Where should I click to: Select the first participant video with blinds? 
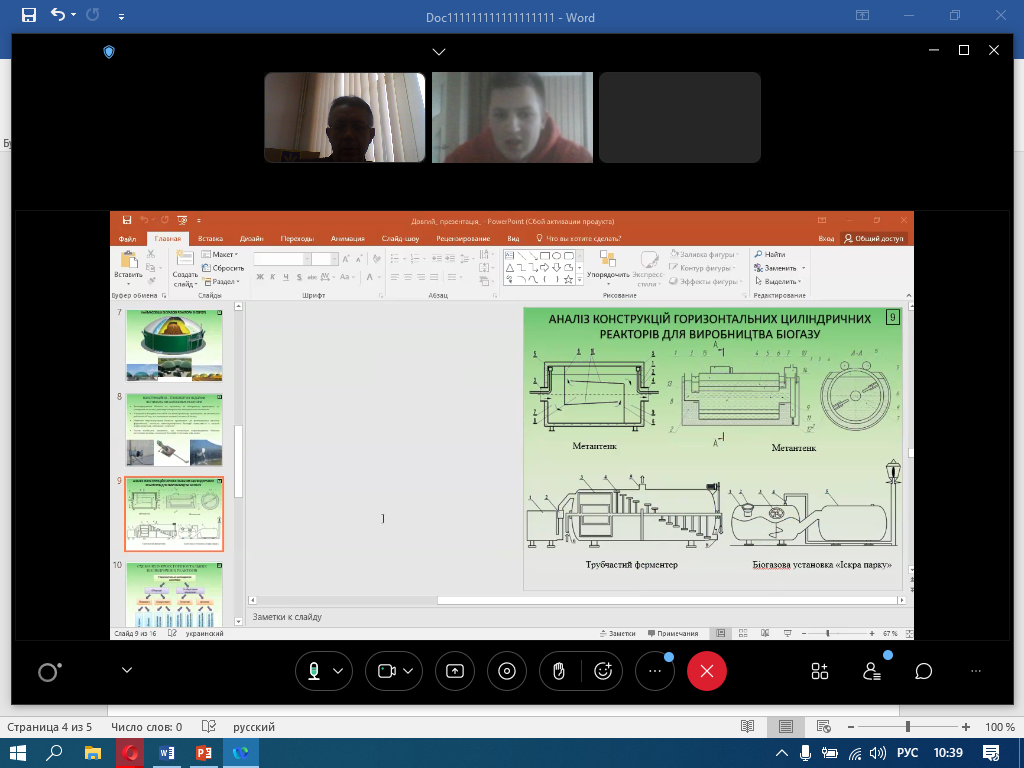[345, 118]
